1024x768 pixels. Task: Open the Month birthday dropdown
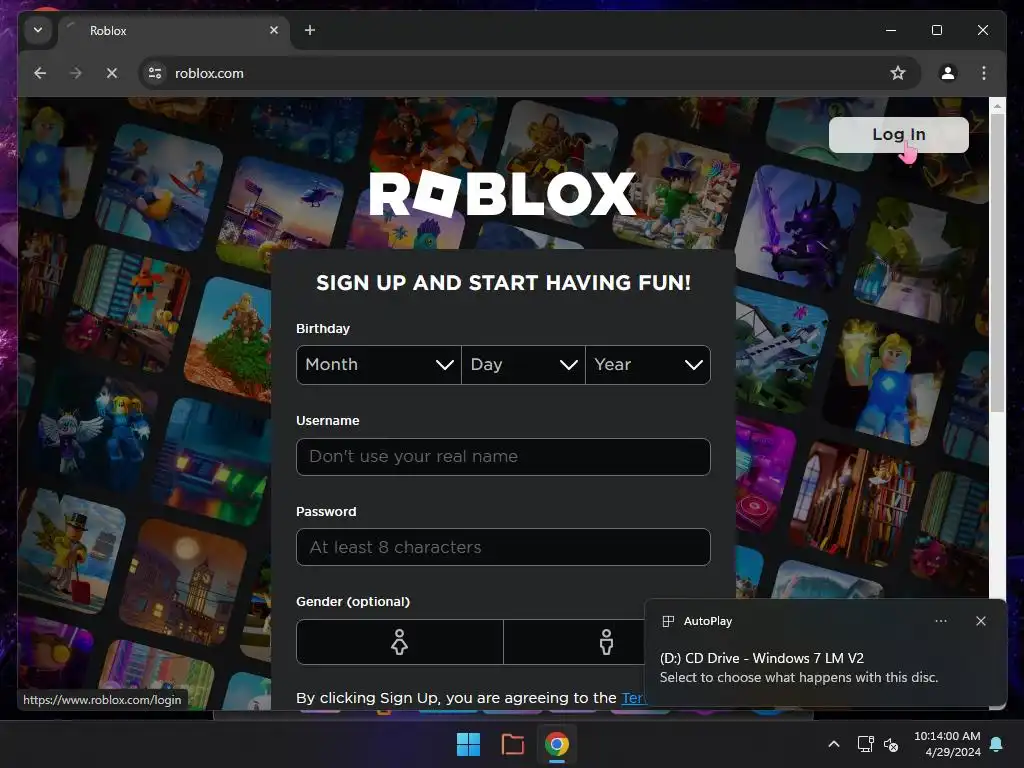379,364
